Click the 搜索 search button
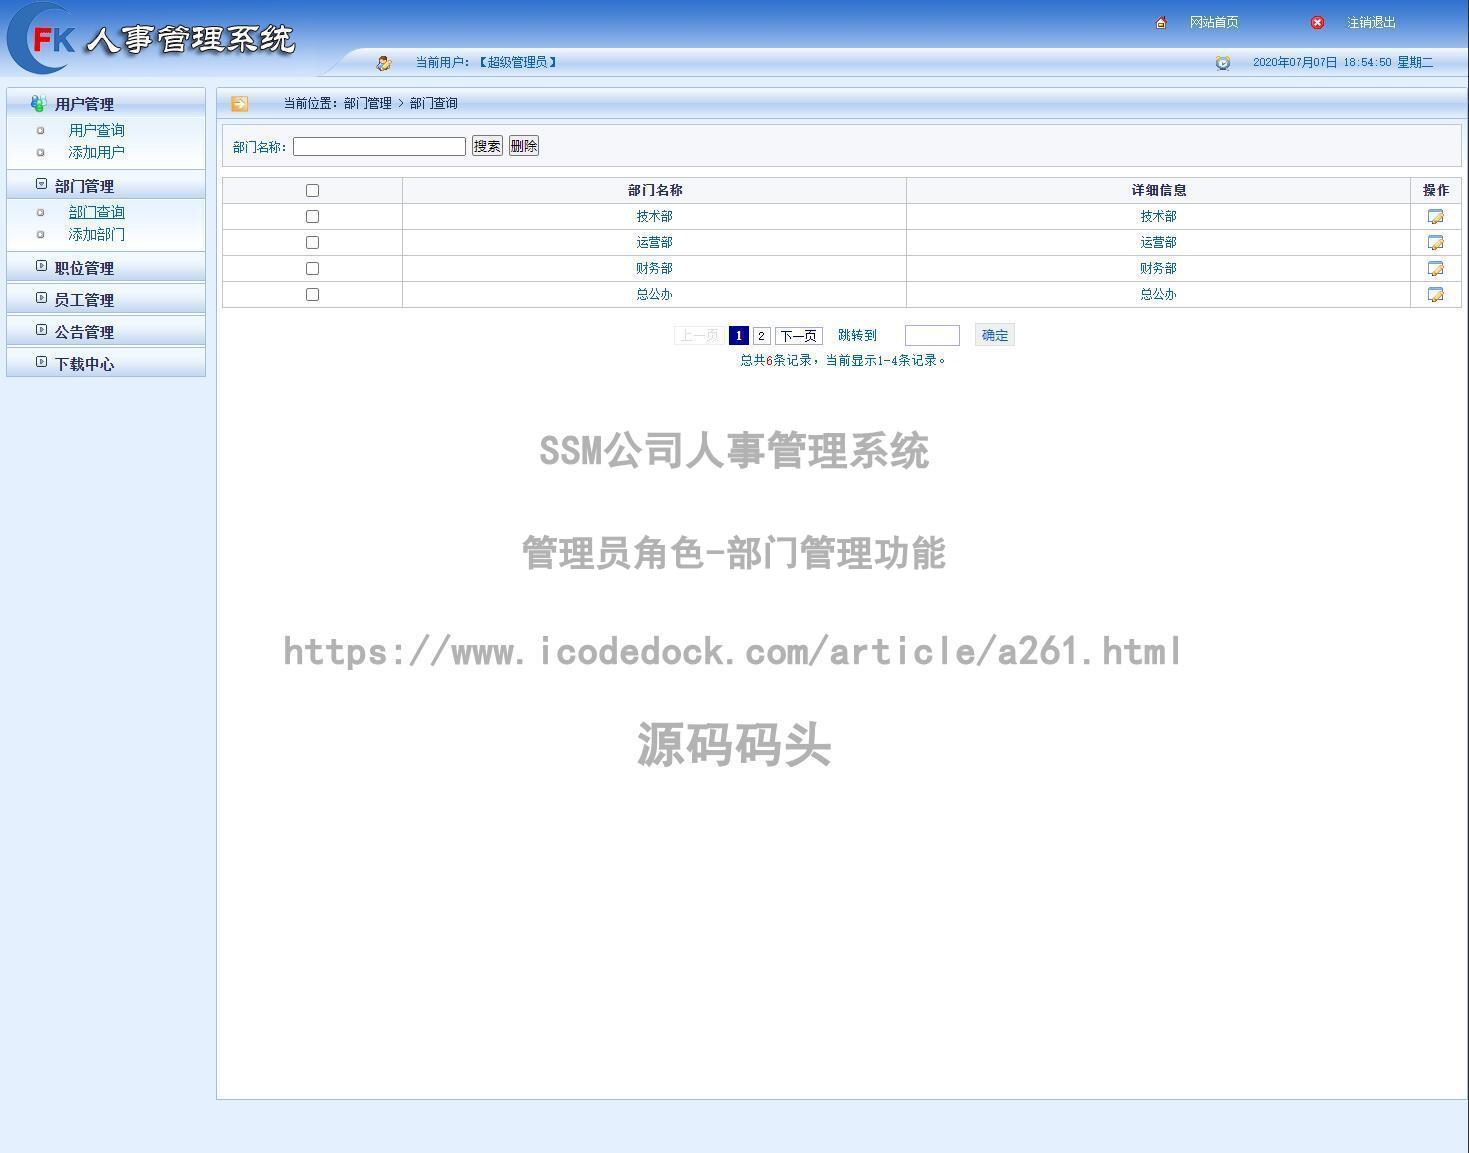Viewport: 1469px width, 1153px height. (x=486, y=145)
